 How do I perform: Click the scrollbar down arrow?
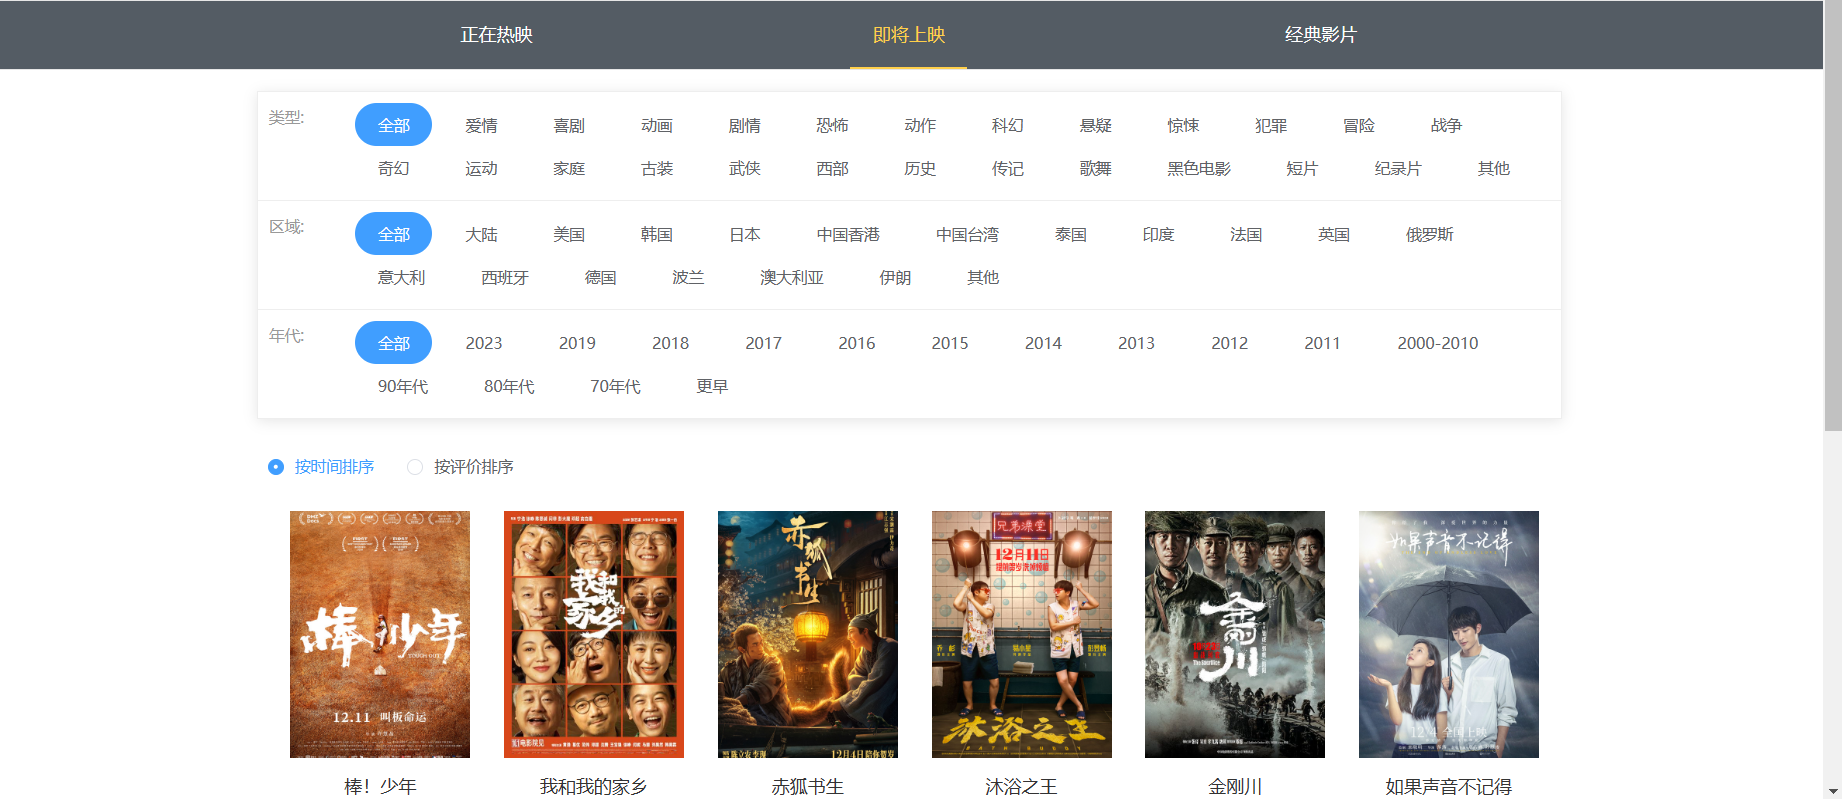coord(1833,791)
